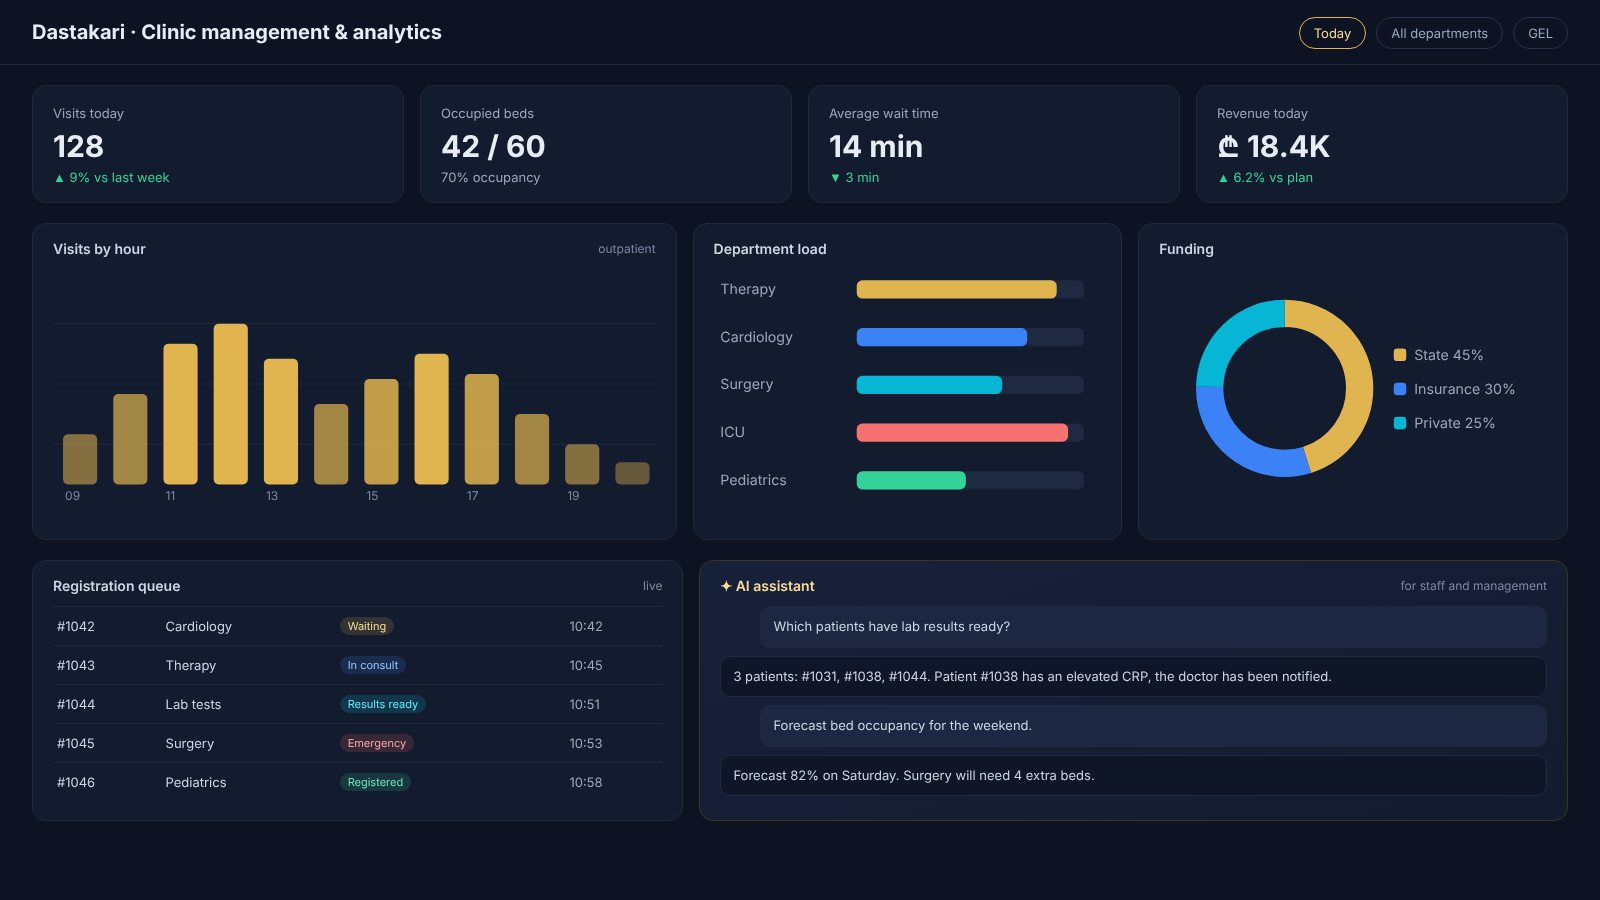Click the Private 25% legend swatch
The image size is (1600, 900).
1400,423
